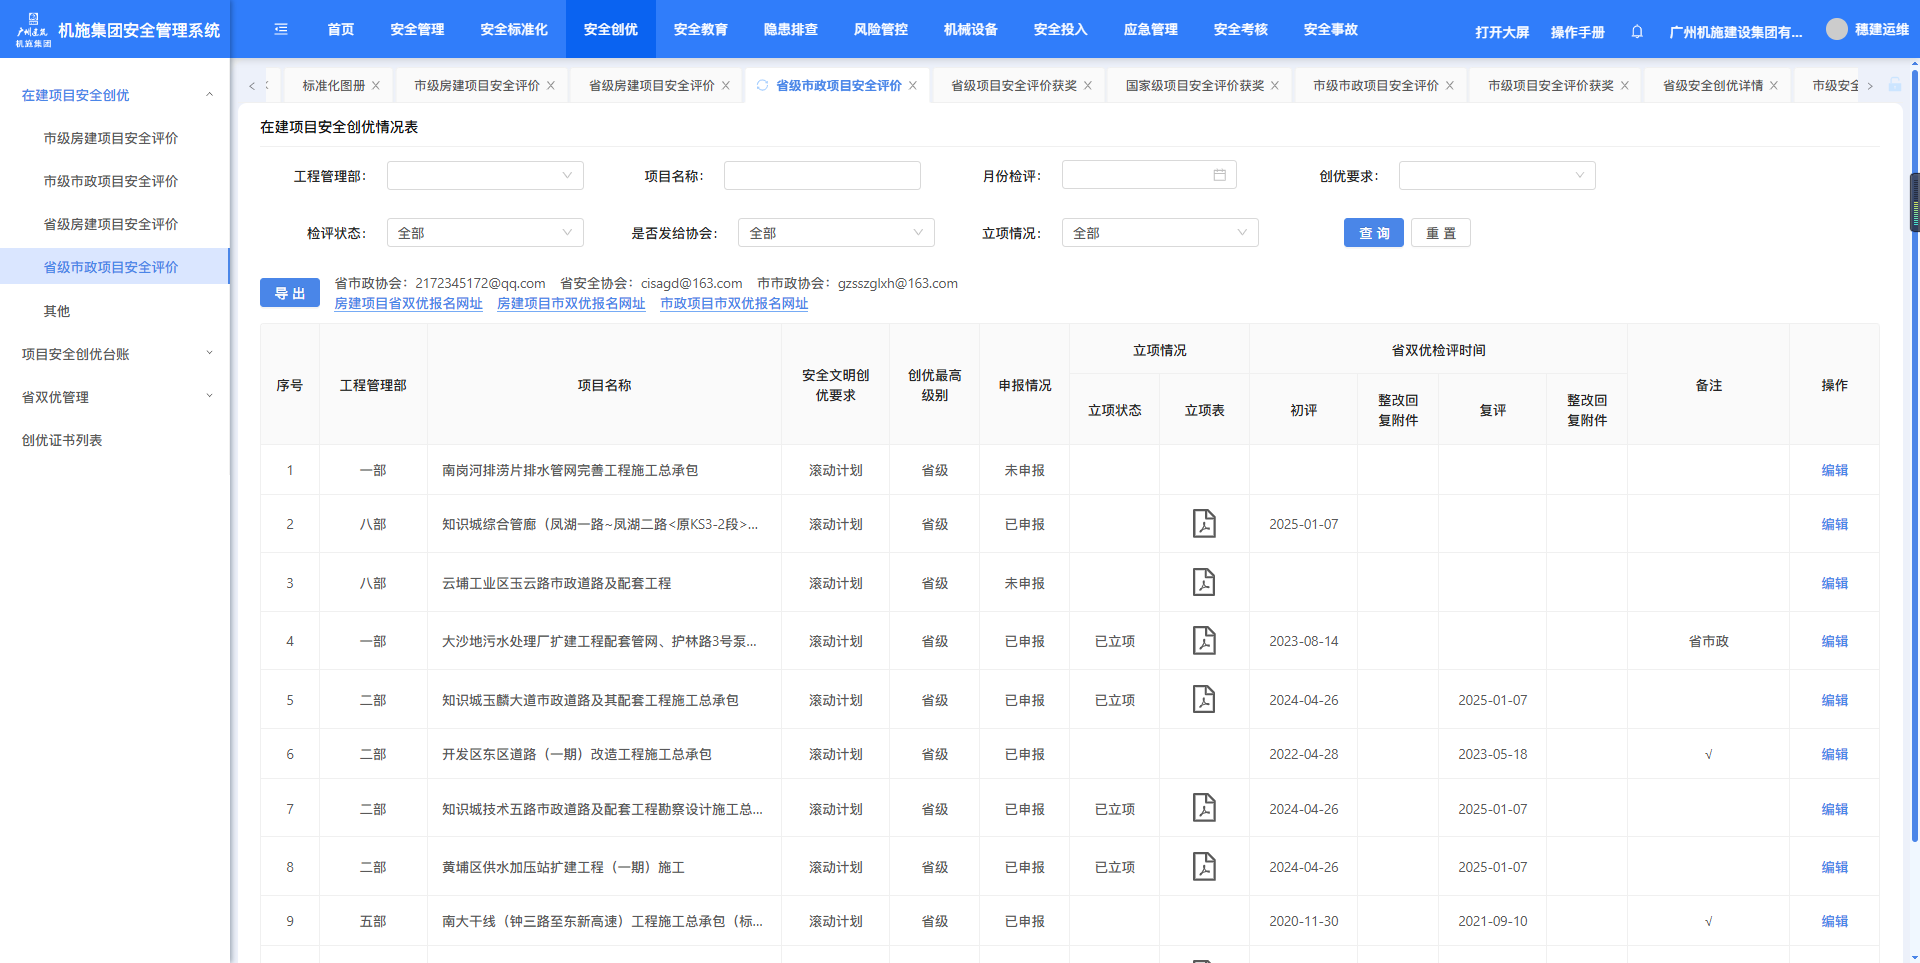Viewport: 1920px width, 963px height.
Task: Expand the 工程管理部 dropdown
Action: click(485, 176)
